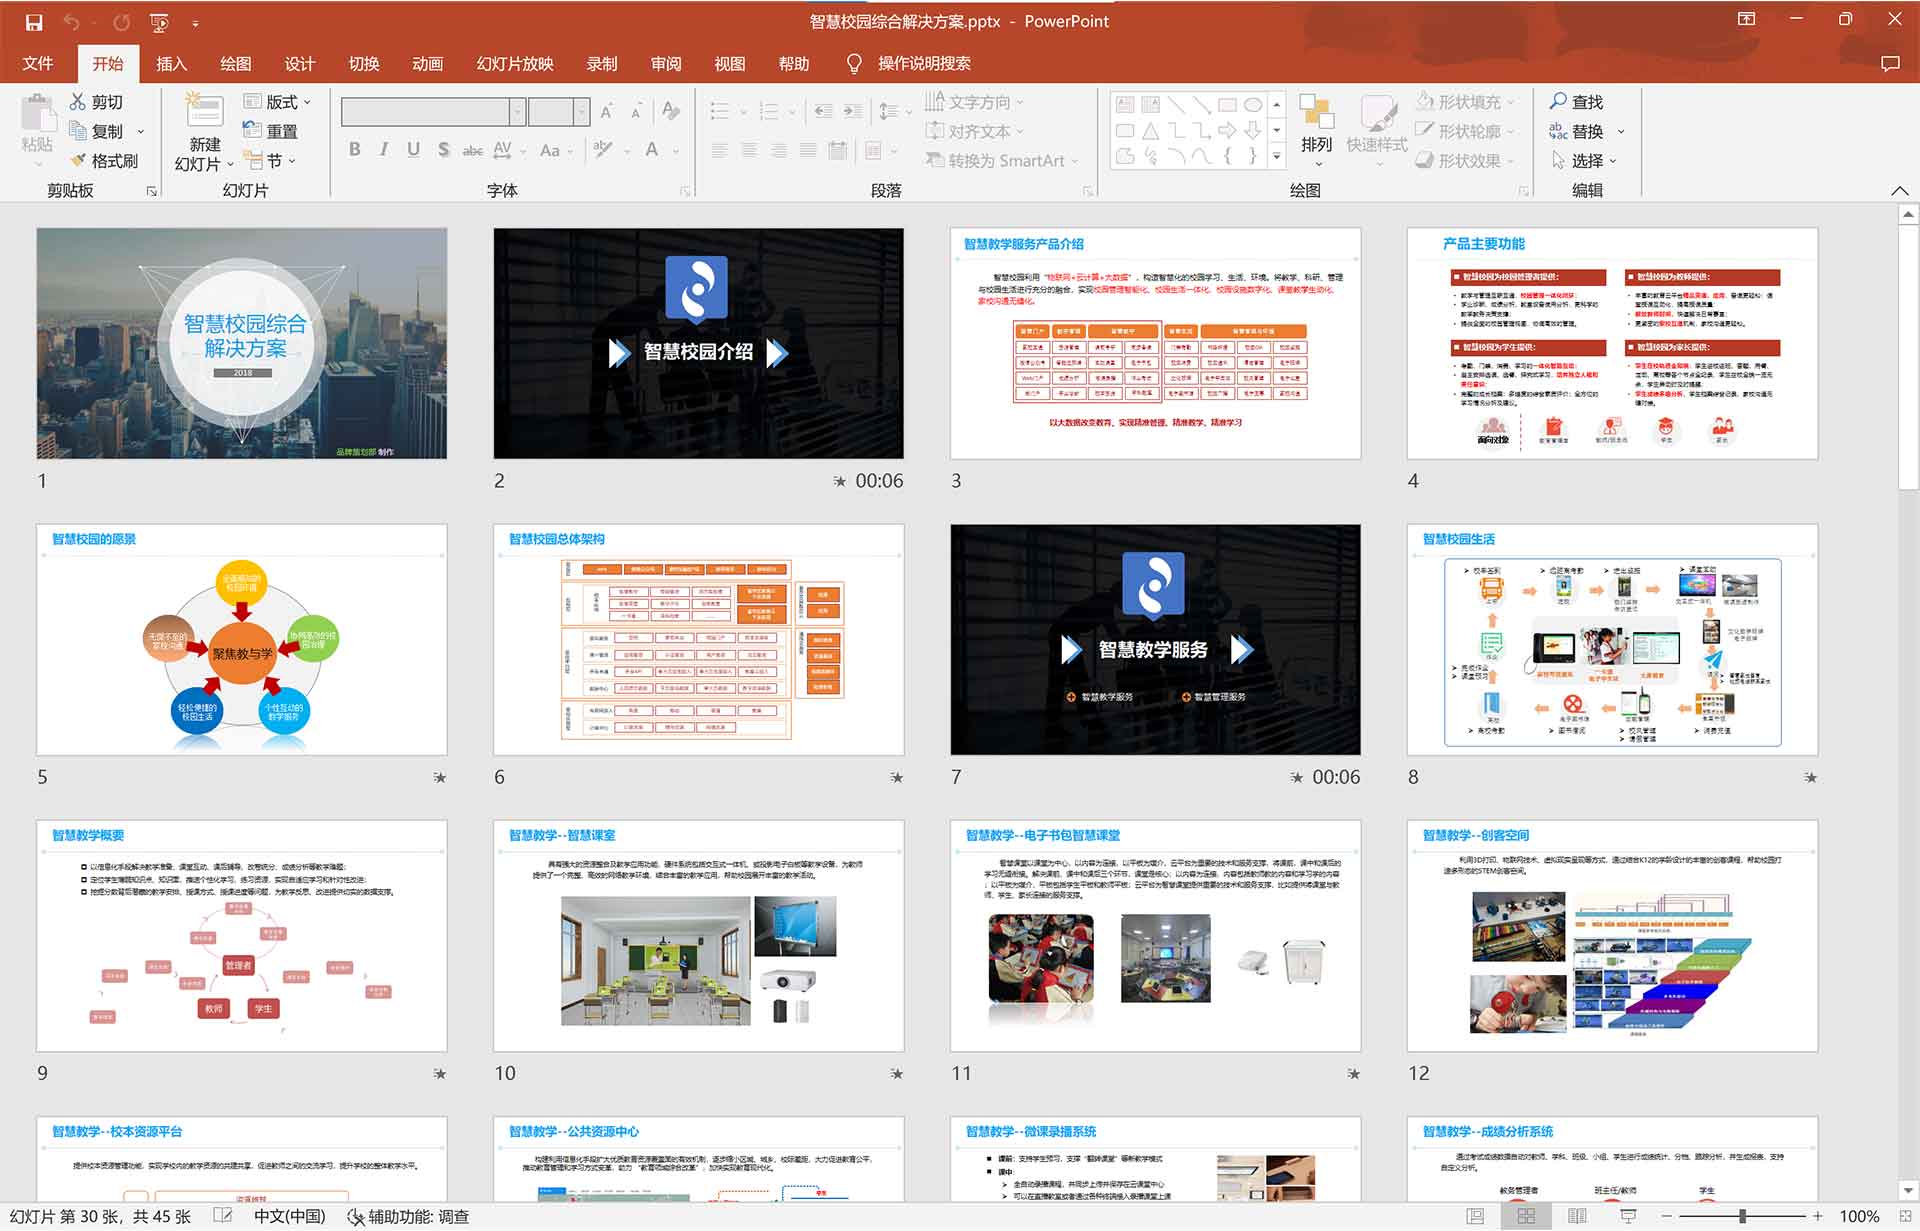This screenshot has width=1920, height=1231.
Task: Open the Slide Show (幻灯片放映) tab
Action: pyautogui.click(x=514, y=64)
